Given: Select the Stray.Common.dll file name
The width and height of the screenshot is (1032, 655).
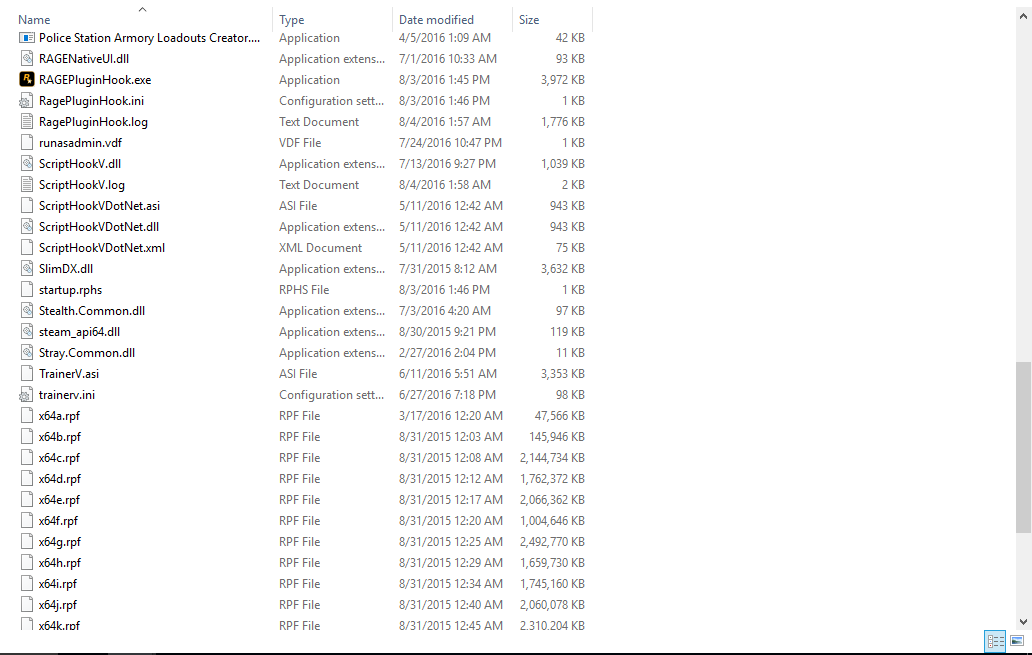Looking at the screenshot, I should pyautogui.click(x=87, y=353).
